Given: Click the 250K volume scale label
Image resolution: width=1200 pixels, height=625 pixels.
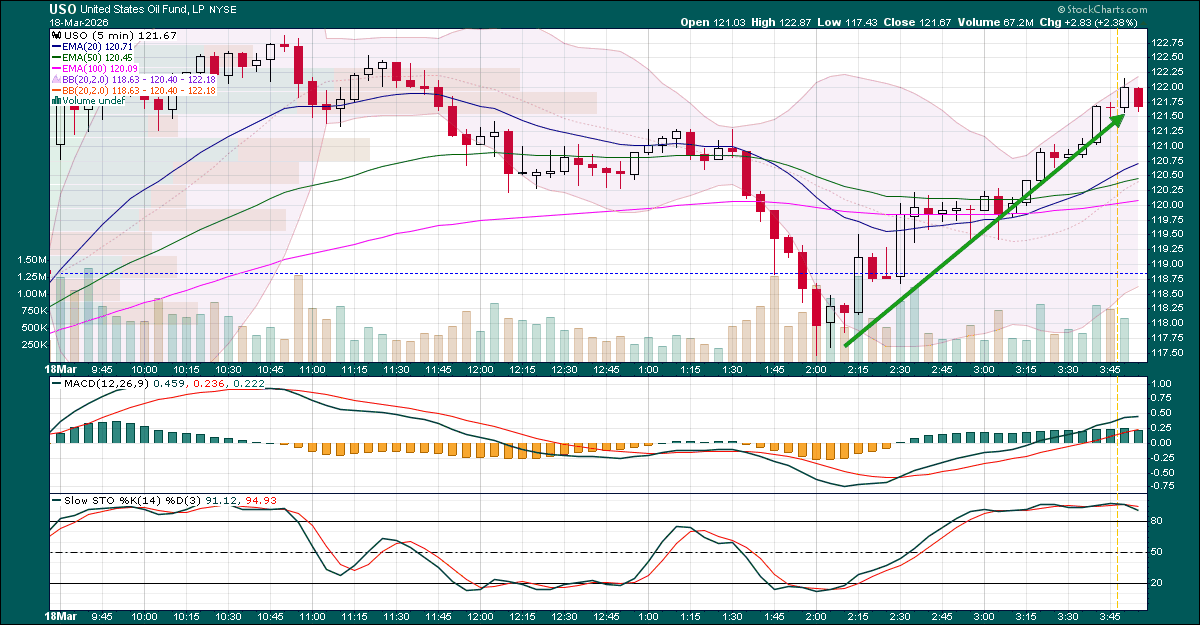Looking at the screenshot, I should pos(32,345).
